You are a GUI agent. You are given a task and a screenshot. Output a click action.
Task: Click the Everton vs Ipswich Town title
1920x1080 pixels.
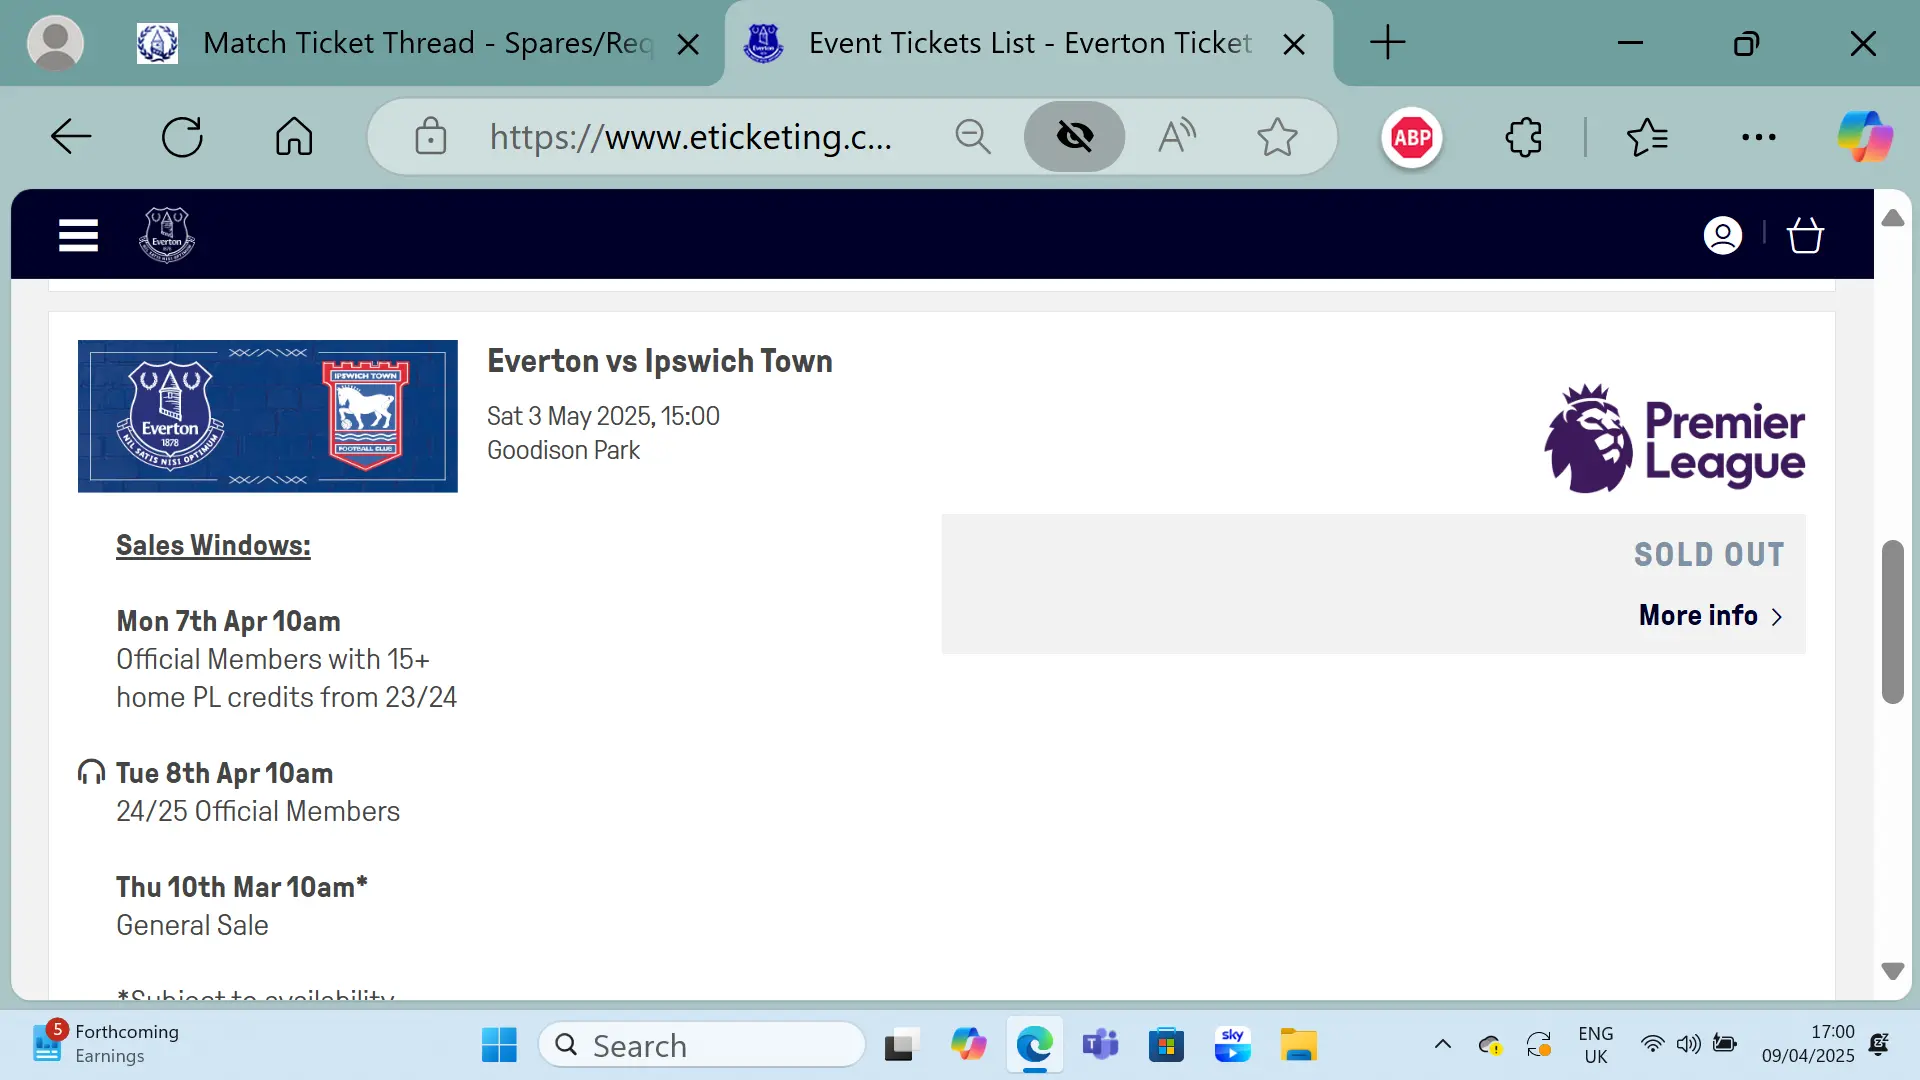pyautogui.click(x=659, y=361)
